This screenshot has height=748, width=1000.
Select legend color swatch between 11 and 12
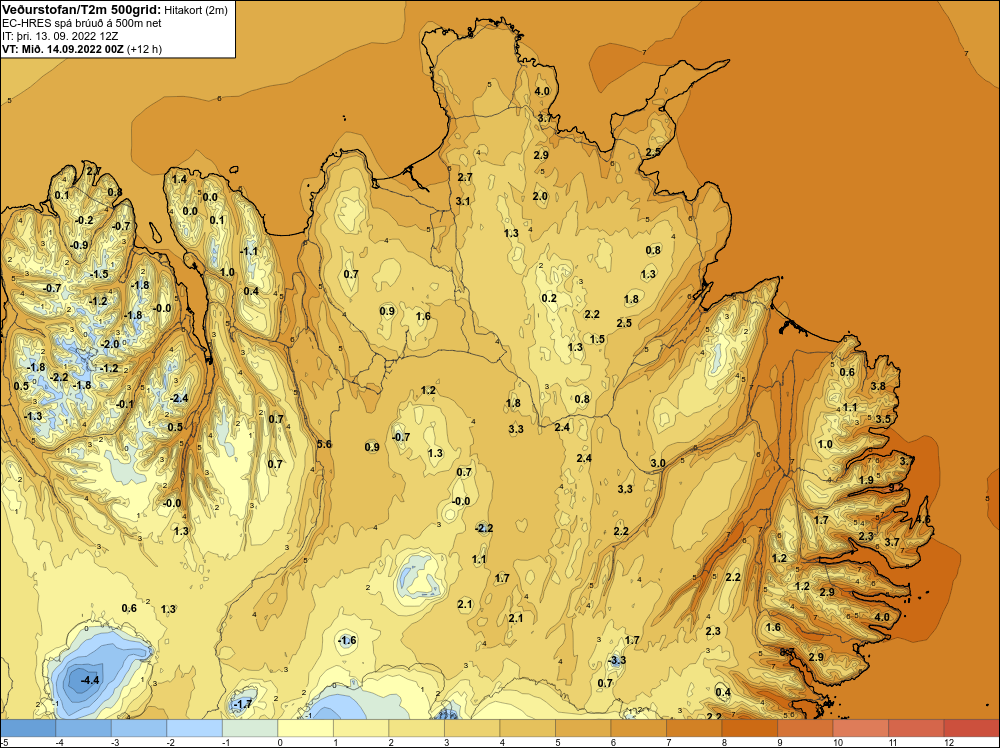point(915,728)
